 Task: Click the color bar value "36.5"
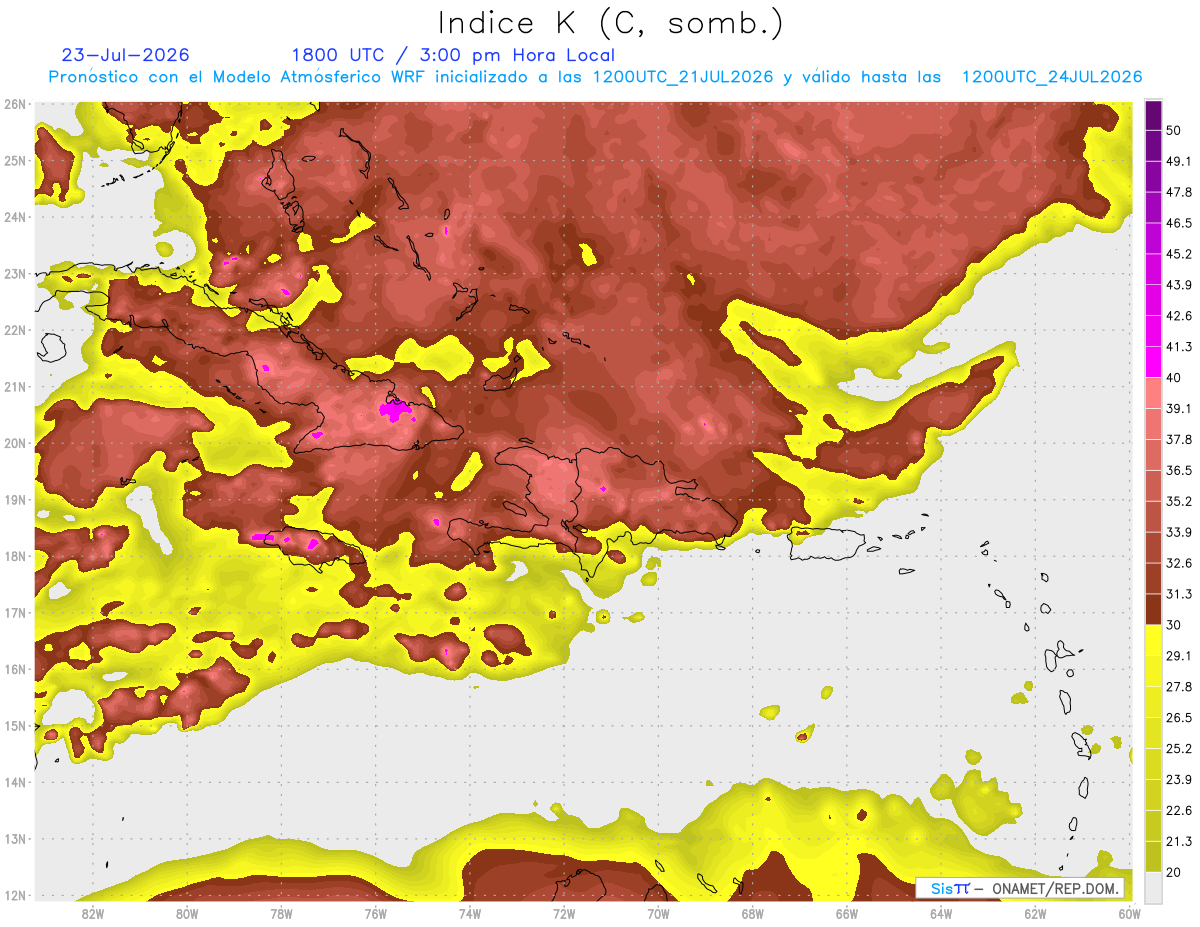click(1179, 470)
